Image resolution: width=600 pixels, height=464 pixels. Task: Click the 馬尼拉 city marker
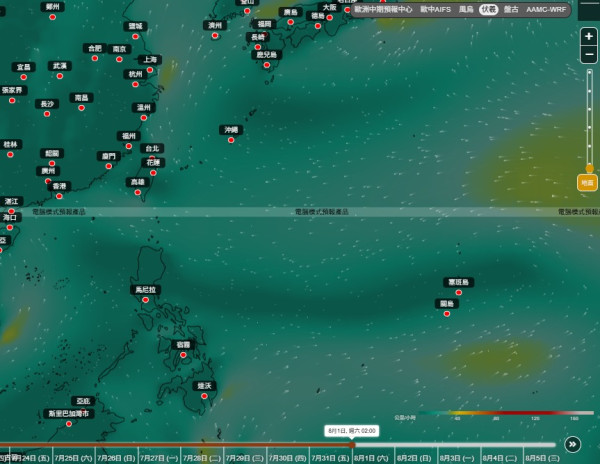145,300
